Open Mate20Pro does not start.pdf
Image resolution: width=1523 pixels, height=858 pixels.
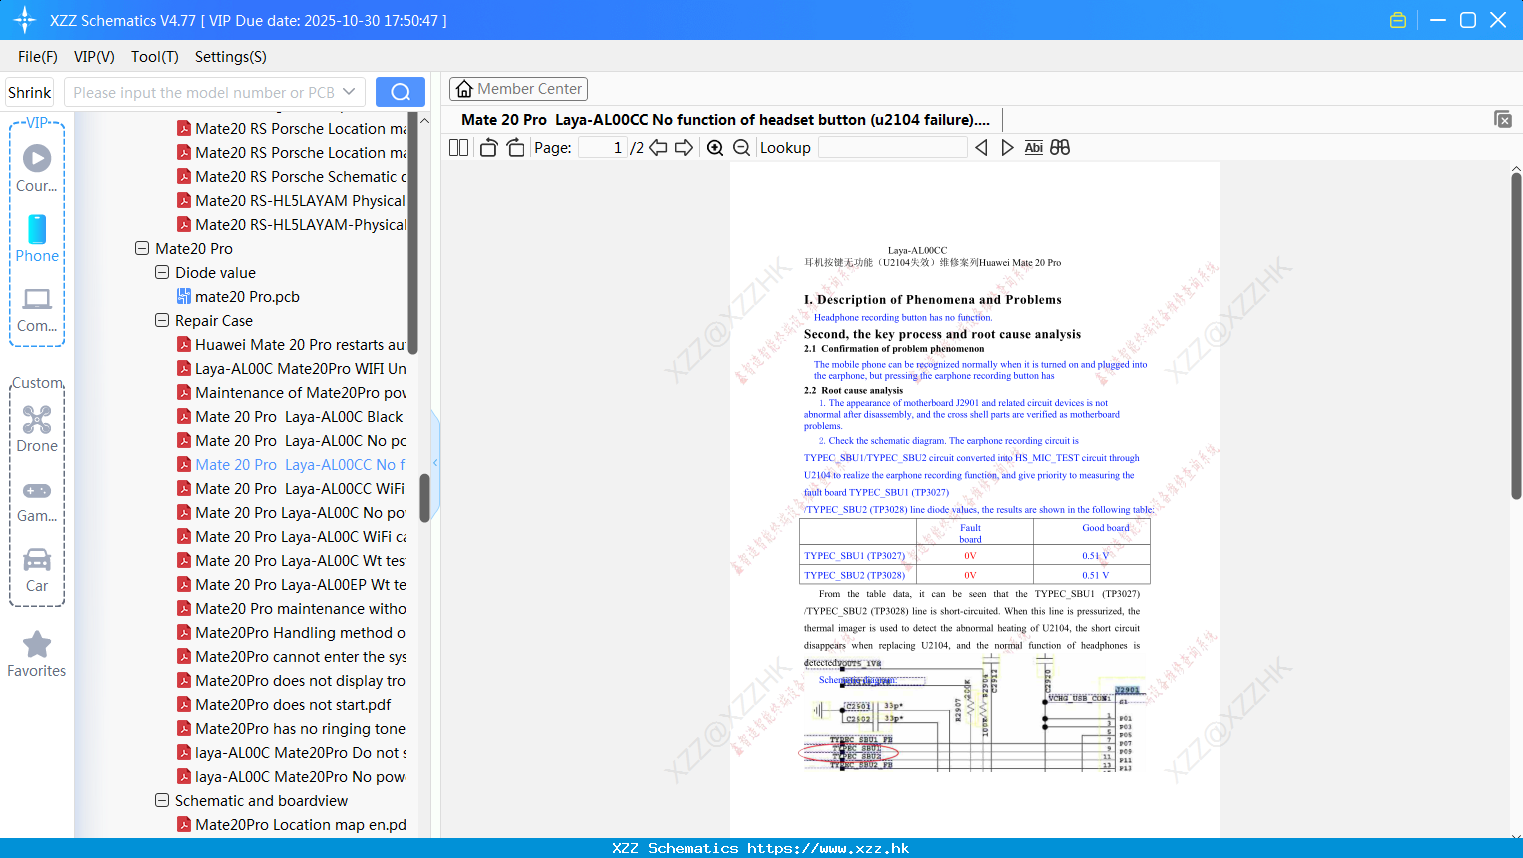click(284, 704)
